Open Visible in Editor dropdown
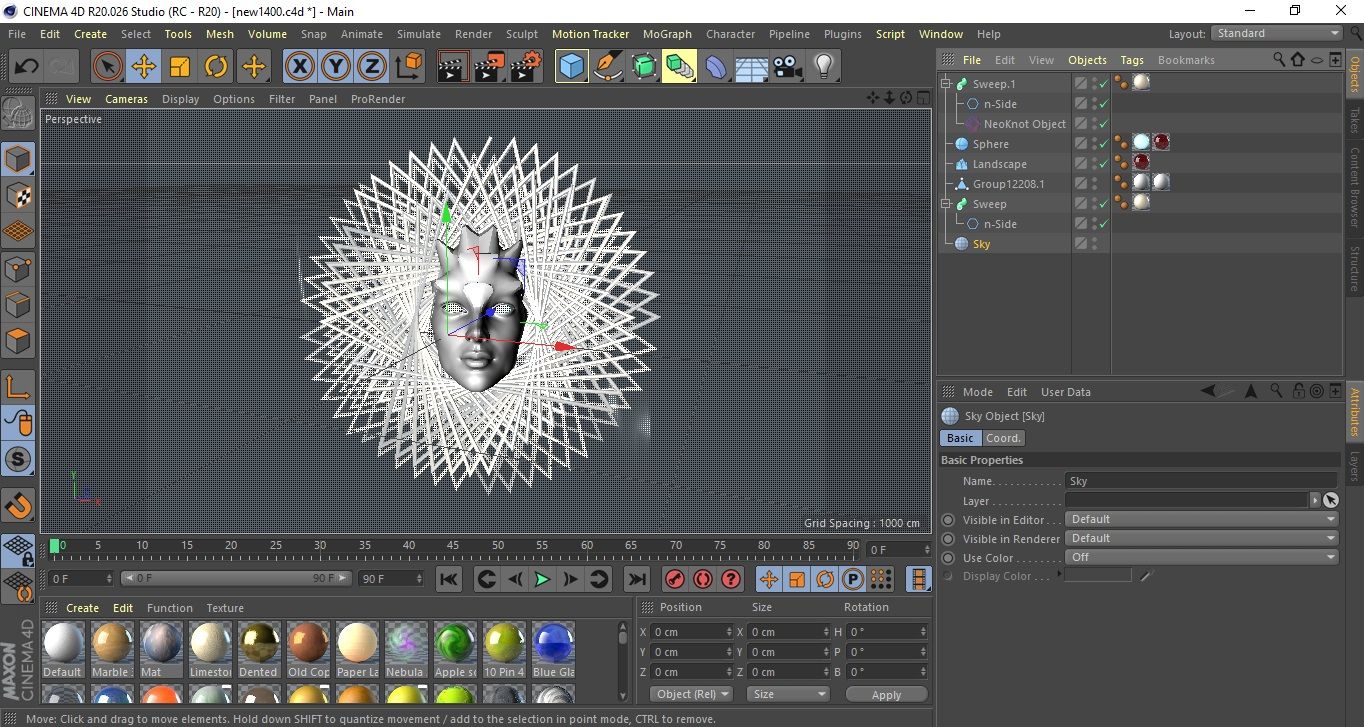This screenshot has height=727, width=1364. click(1202, 519)
